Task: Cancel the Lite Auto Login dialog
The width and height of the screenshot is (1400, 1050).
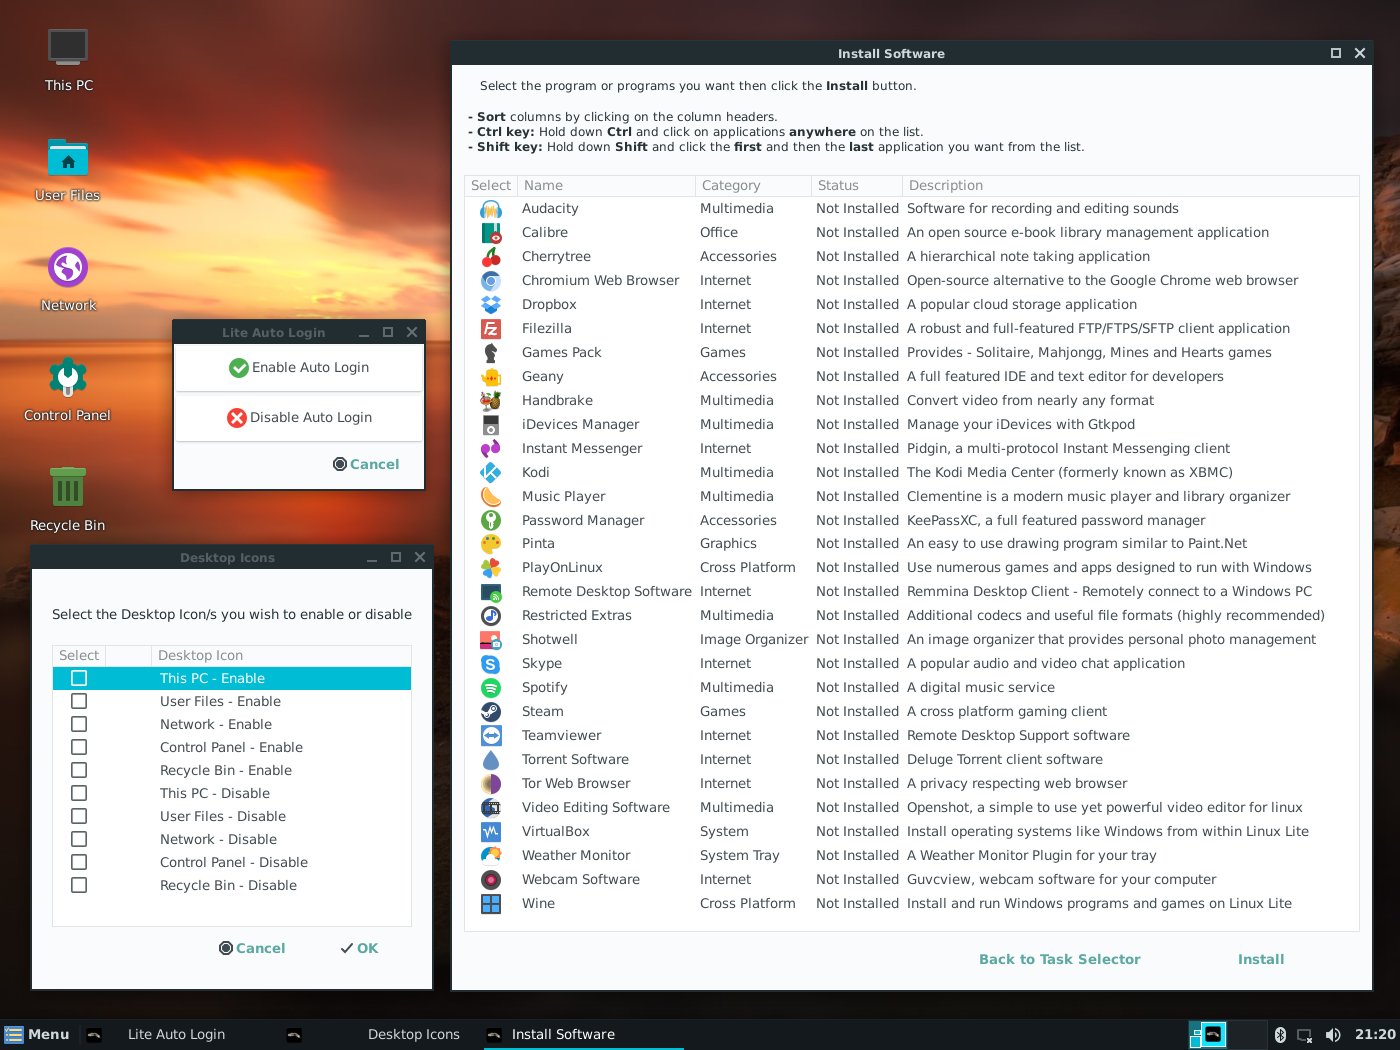Action: point(366,464)
